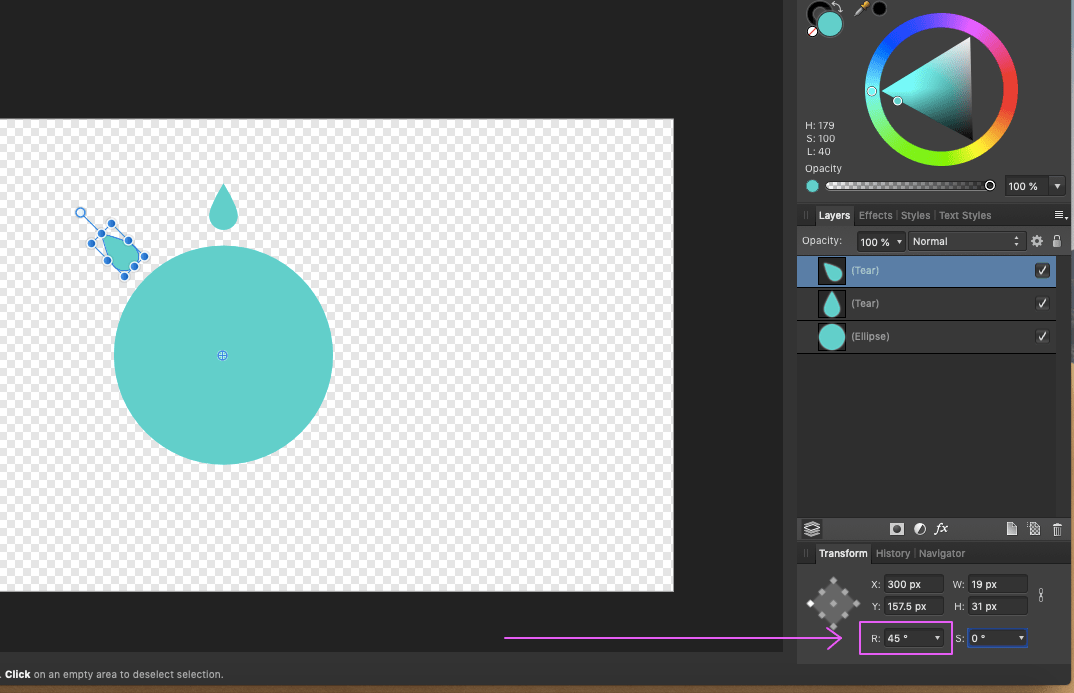The width and height of the screenshot is (1074, 693).
Task: Open the History tab
Action: [x=892, y=553]
